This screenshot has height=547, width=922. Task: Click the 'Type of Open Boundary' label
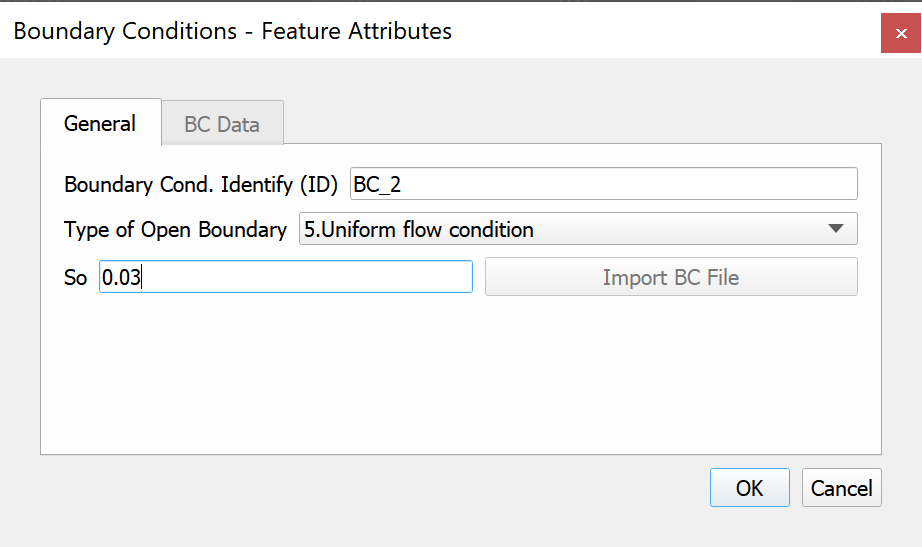pyautogui.click(x=175, y=230)
